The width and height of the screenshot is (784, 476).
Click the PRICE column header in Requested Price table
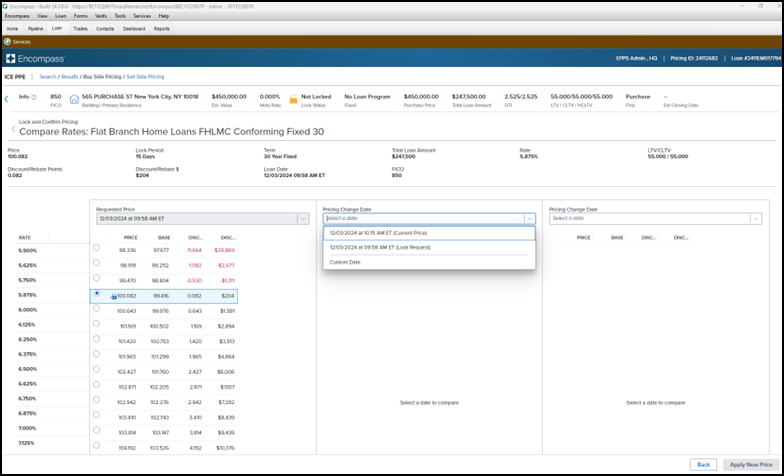click(x=130, y=238)
